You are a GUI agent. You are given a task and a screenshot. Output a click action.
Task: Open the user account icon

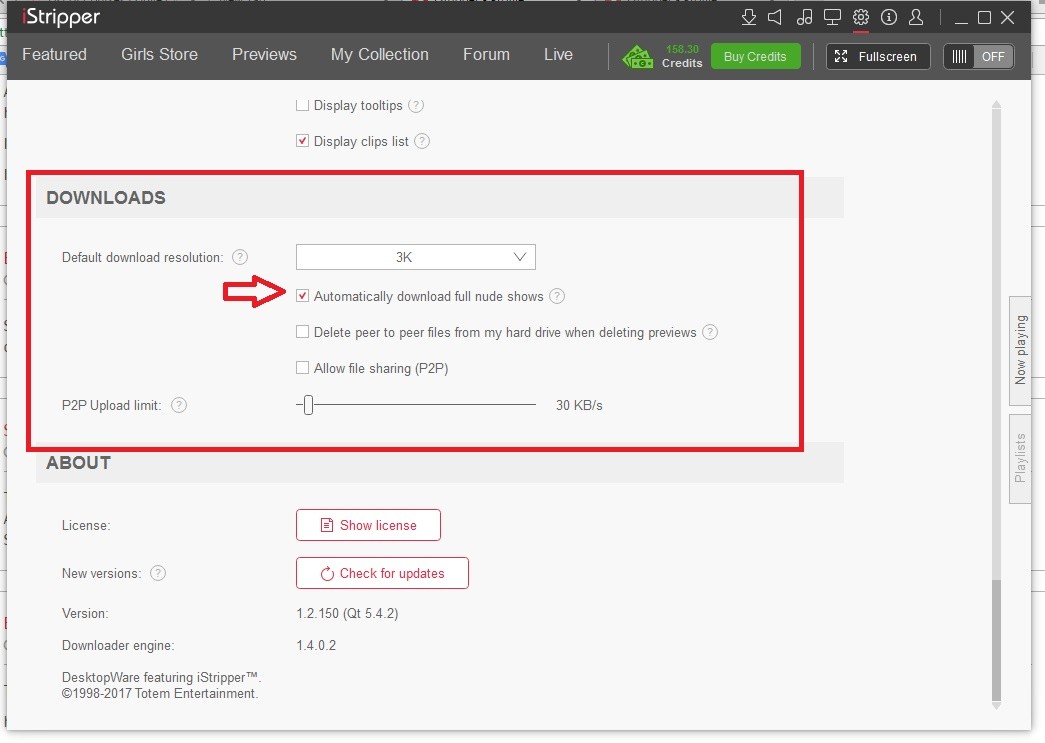point(916,17)
